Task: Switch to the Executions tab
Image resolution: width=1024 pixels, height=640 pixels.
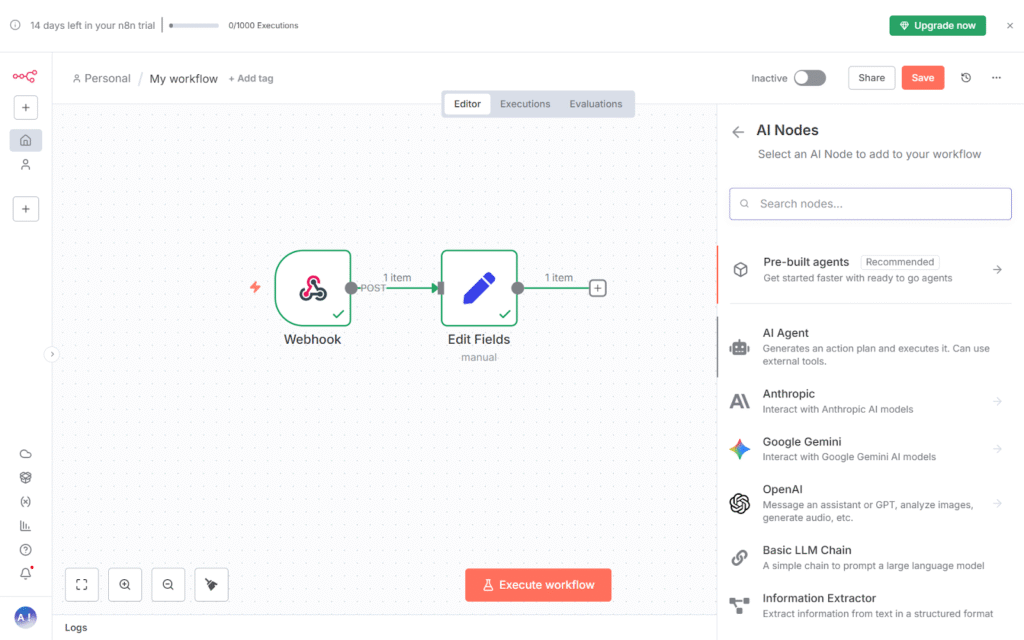Action: pyautogui.click(x=525, y=104)
